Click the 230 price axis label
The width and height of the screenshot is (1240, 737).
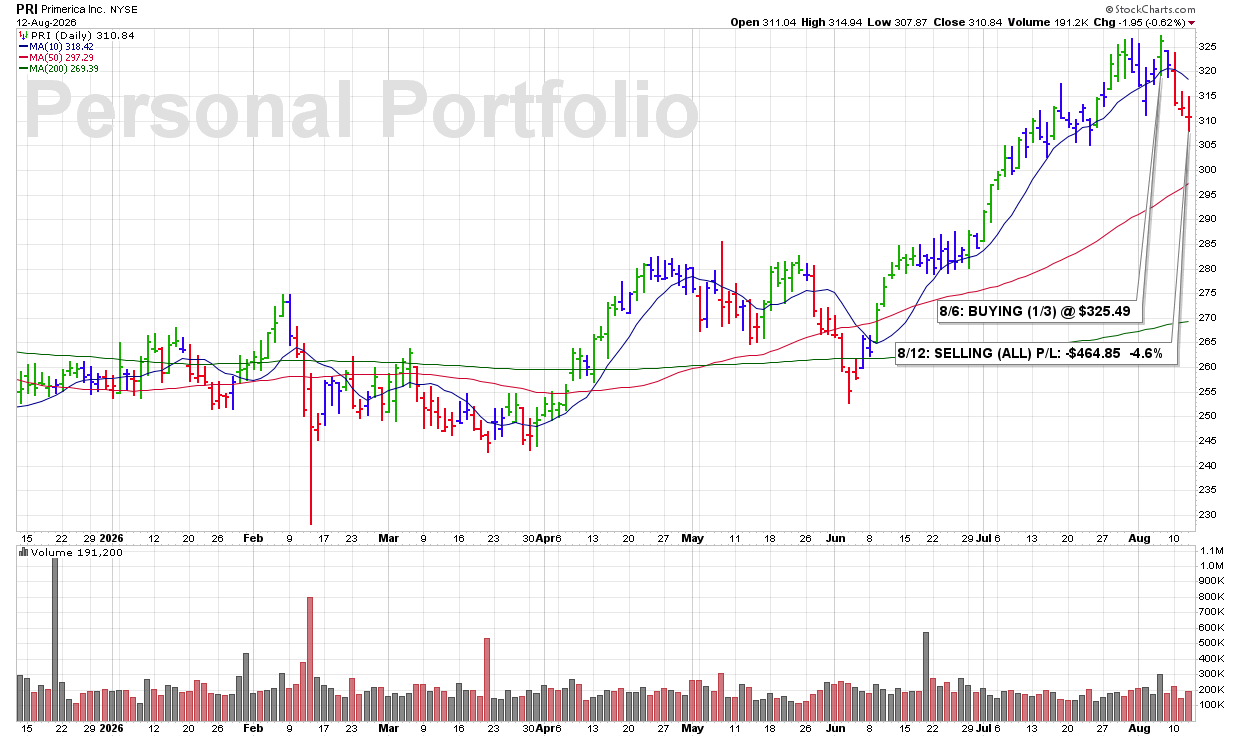click(1207, 515)
